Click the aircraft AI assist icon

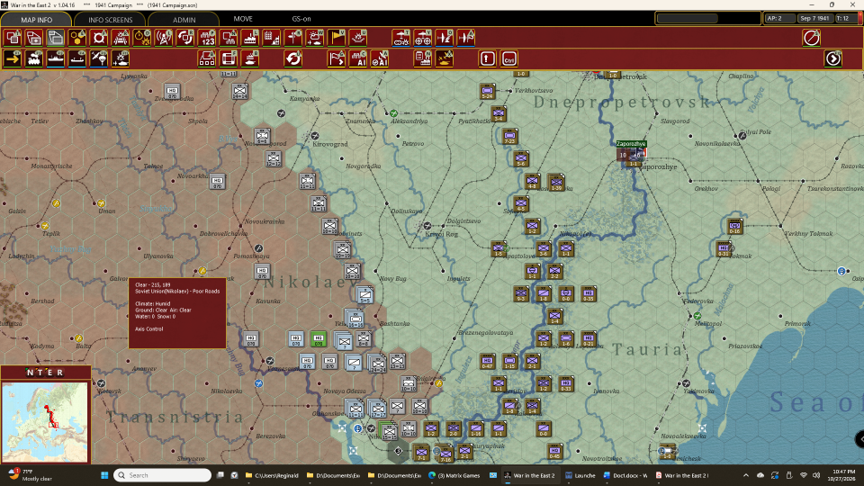[x=380, y=58]
